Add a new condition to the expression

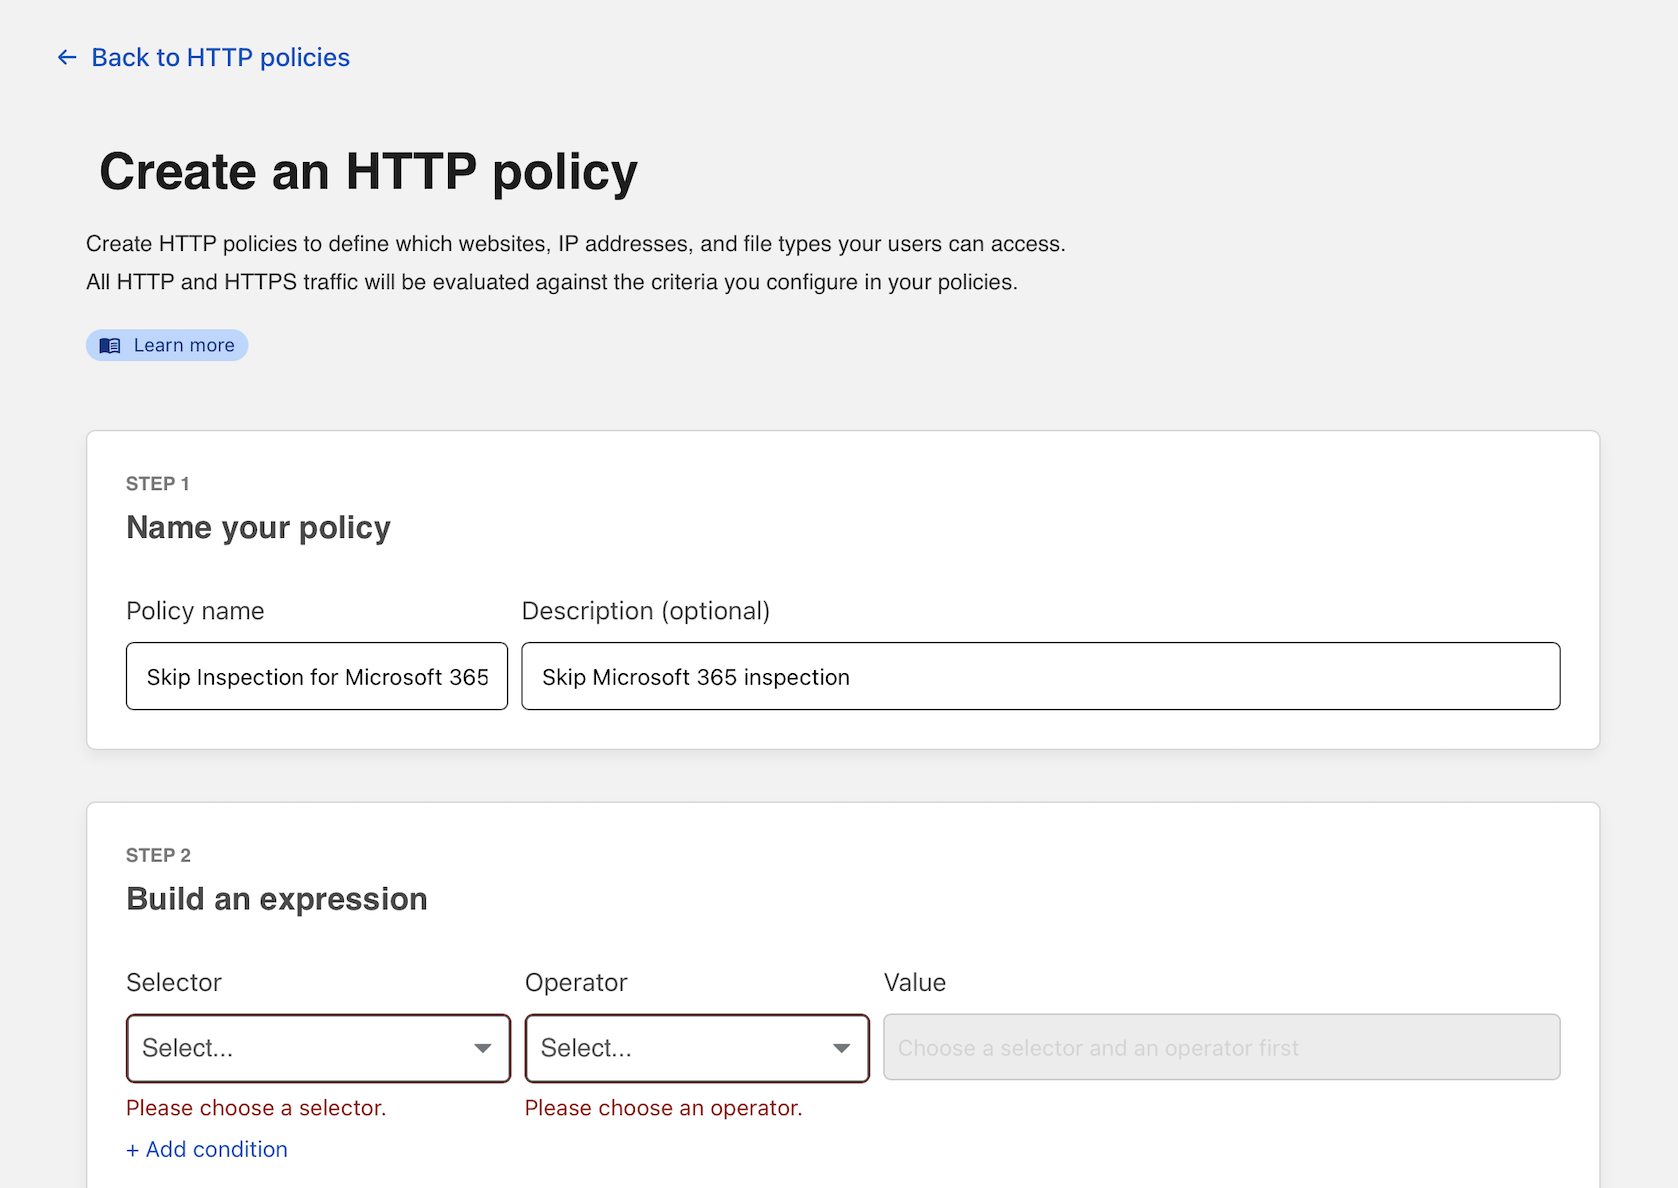(x=206, y=1149)
